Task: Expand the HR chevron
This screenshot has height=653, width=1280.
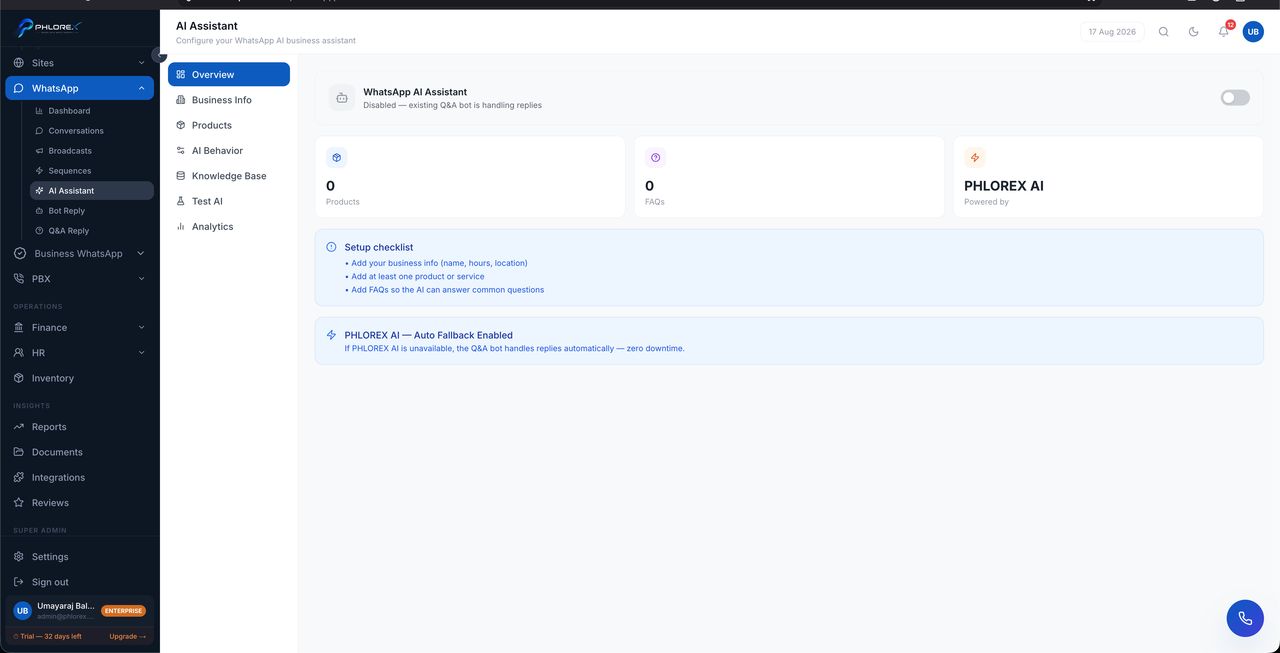Action: click(x=141, y=353)
